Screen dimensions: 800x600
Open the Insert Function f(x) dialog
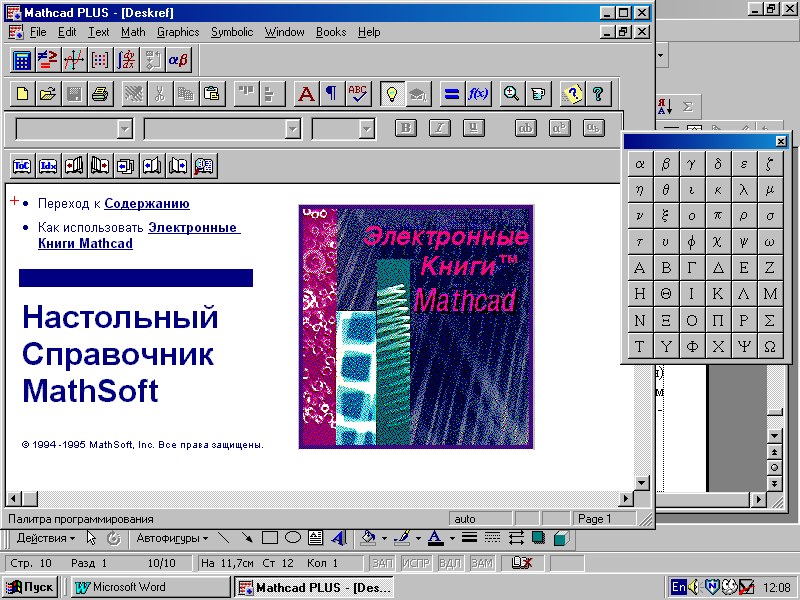pyautogui.click(x=478, y=94)
